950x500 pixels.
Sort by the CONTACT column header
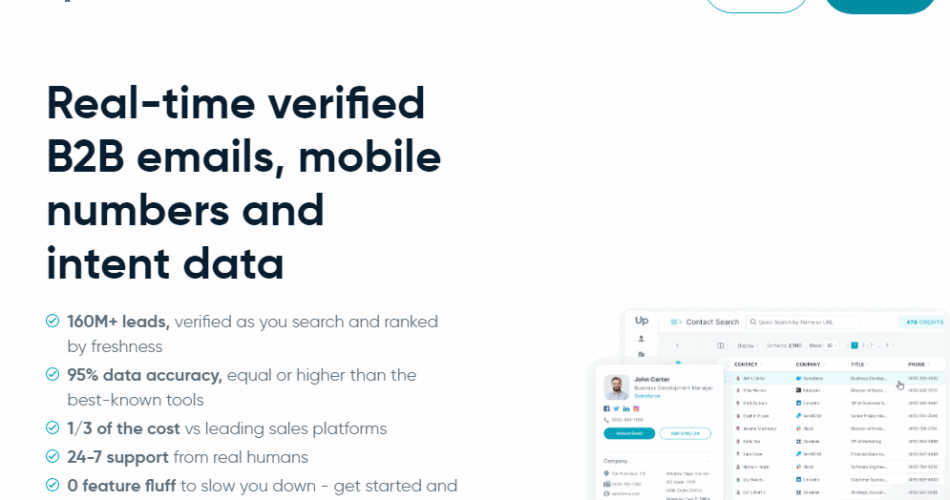click(748, 364)
